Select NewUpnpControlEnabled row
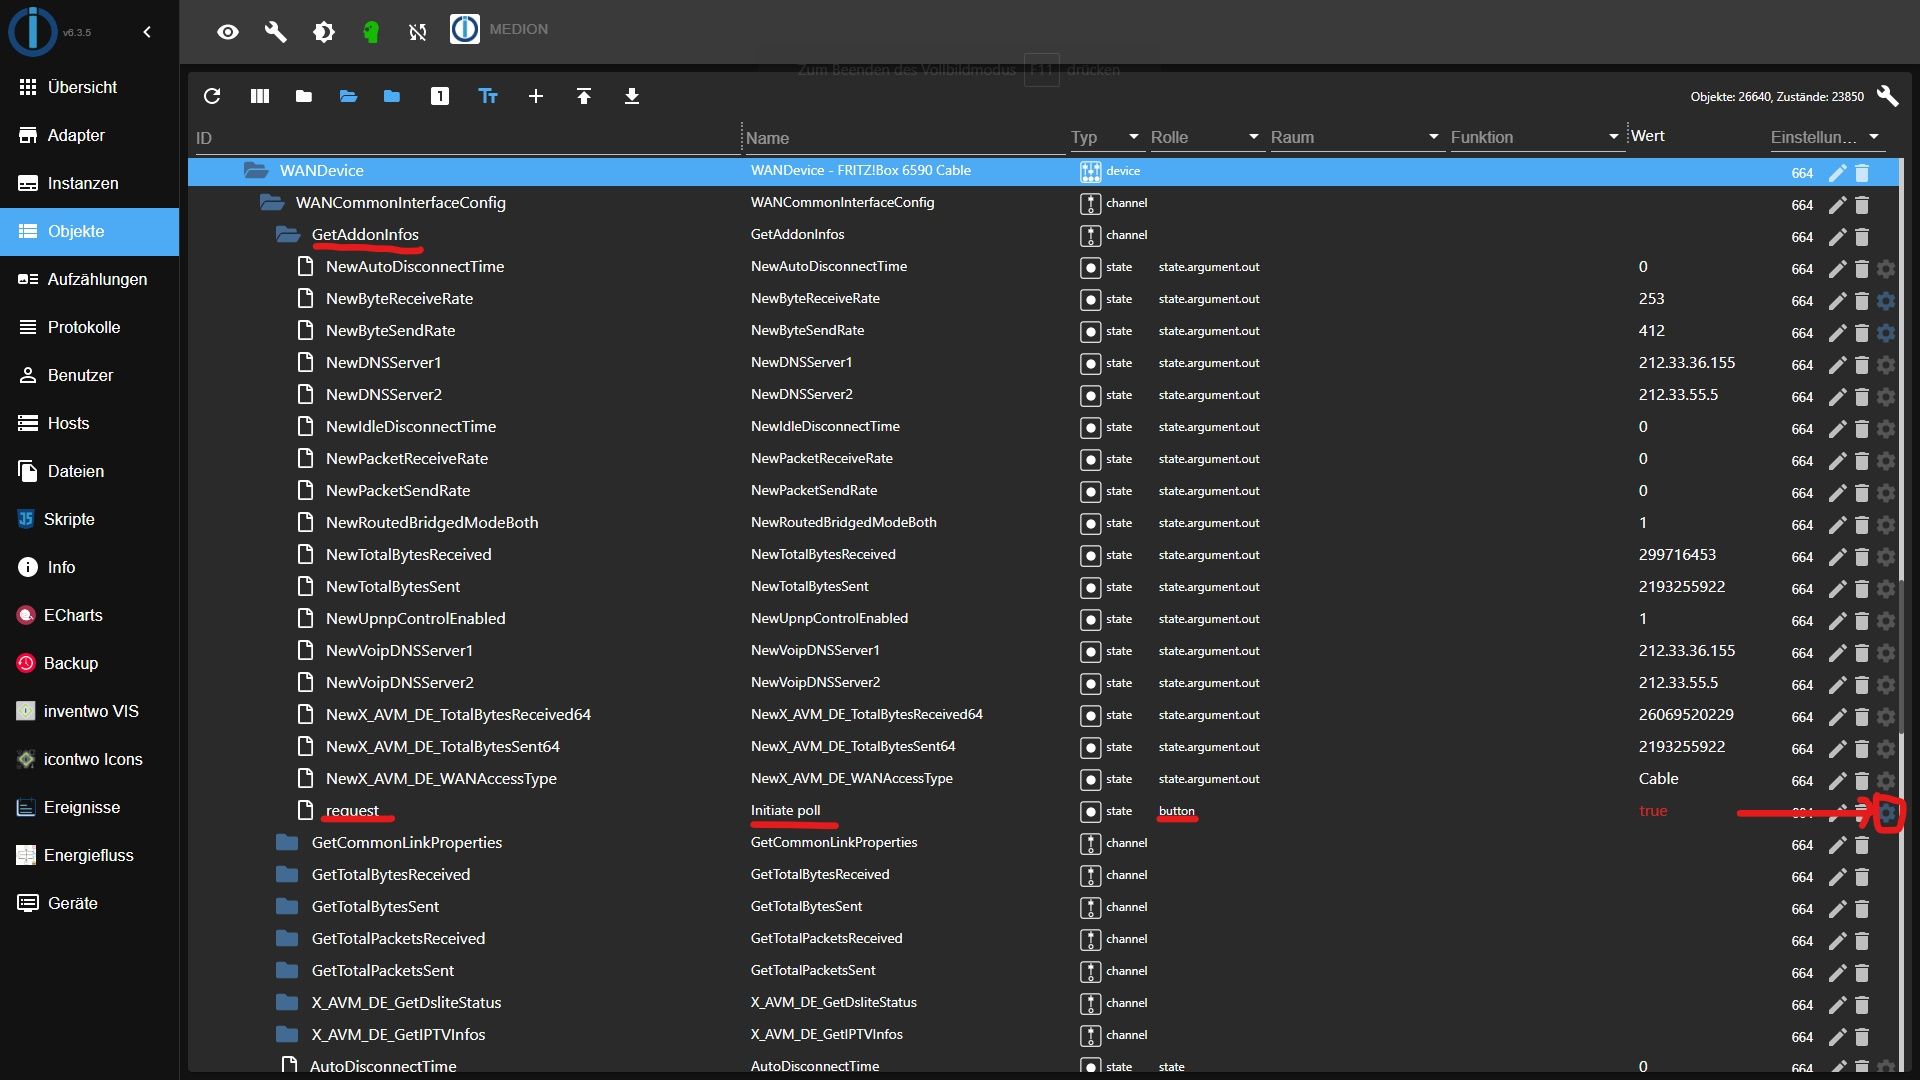Viewport: 1920px width, 1080px height. click(x=1043, y=619)
